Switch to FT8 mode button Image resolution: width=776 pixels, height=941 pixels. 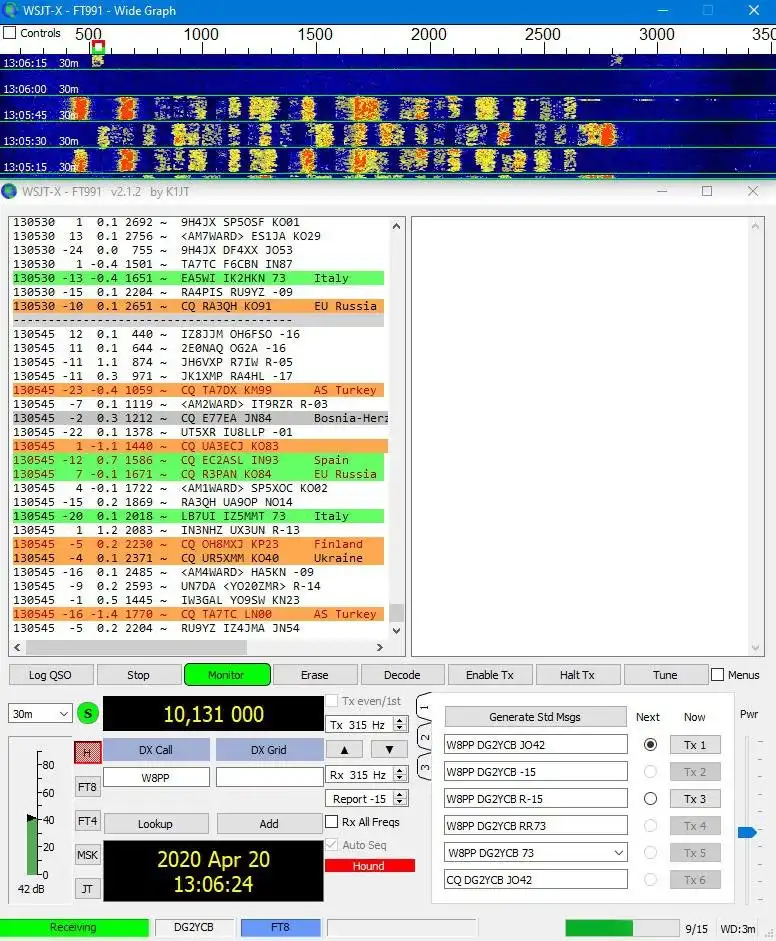pos(87,786)
